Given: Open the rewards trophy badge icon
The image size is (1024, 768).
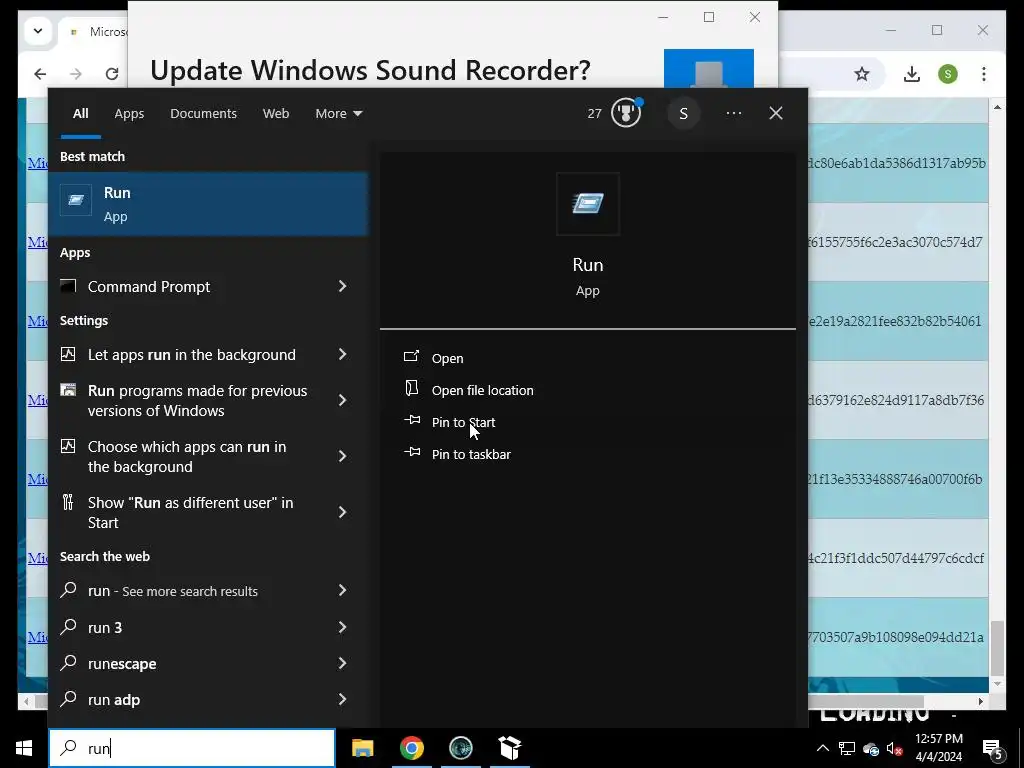Looking at the screenshot, I should pos(626,113).
